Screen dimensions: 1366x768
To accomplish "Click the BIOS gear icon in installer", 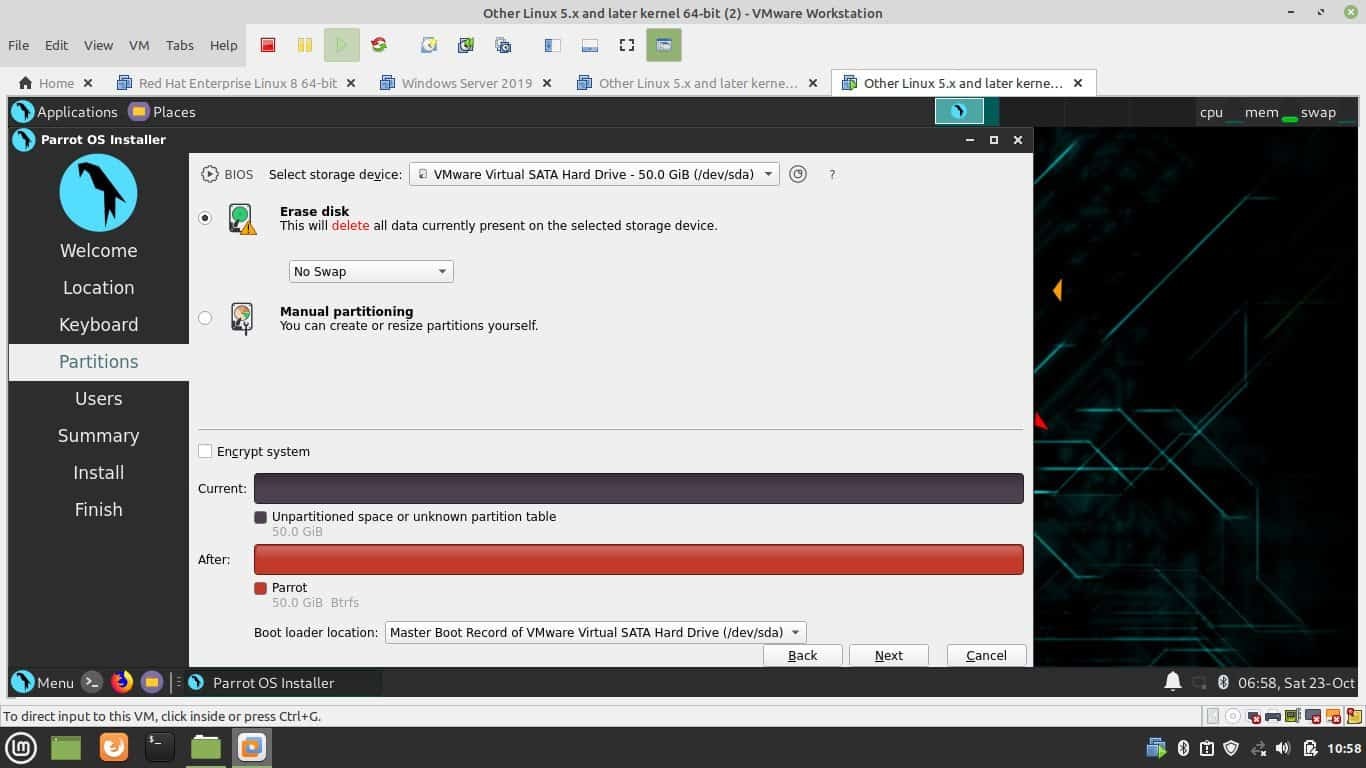I will point(209,174).
